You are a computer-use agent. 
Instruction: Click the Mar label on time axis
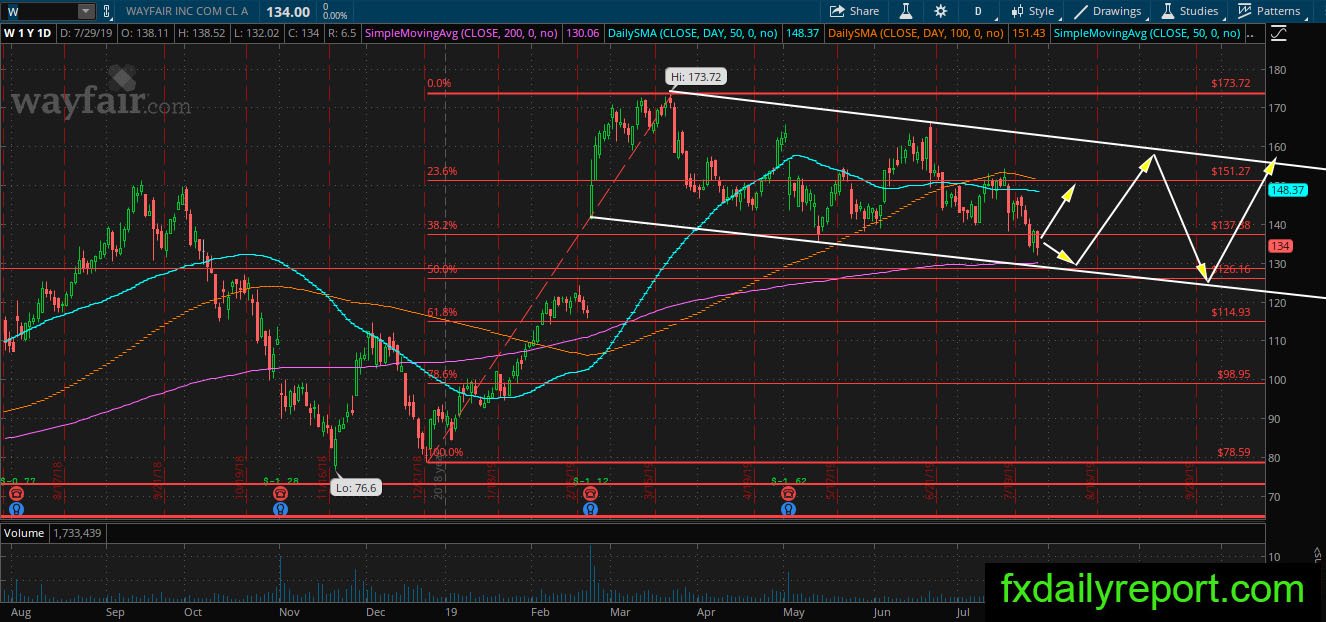coord(620,611)
